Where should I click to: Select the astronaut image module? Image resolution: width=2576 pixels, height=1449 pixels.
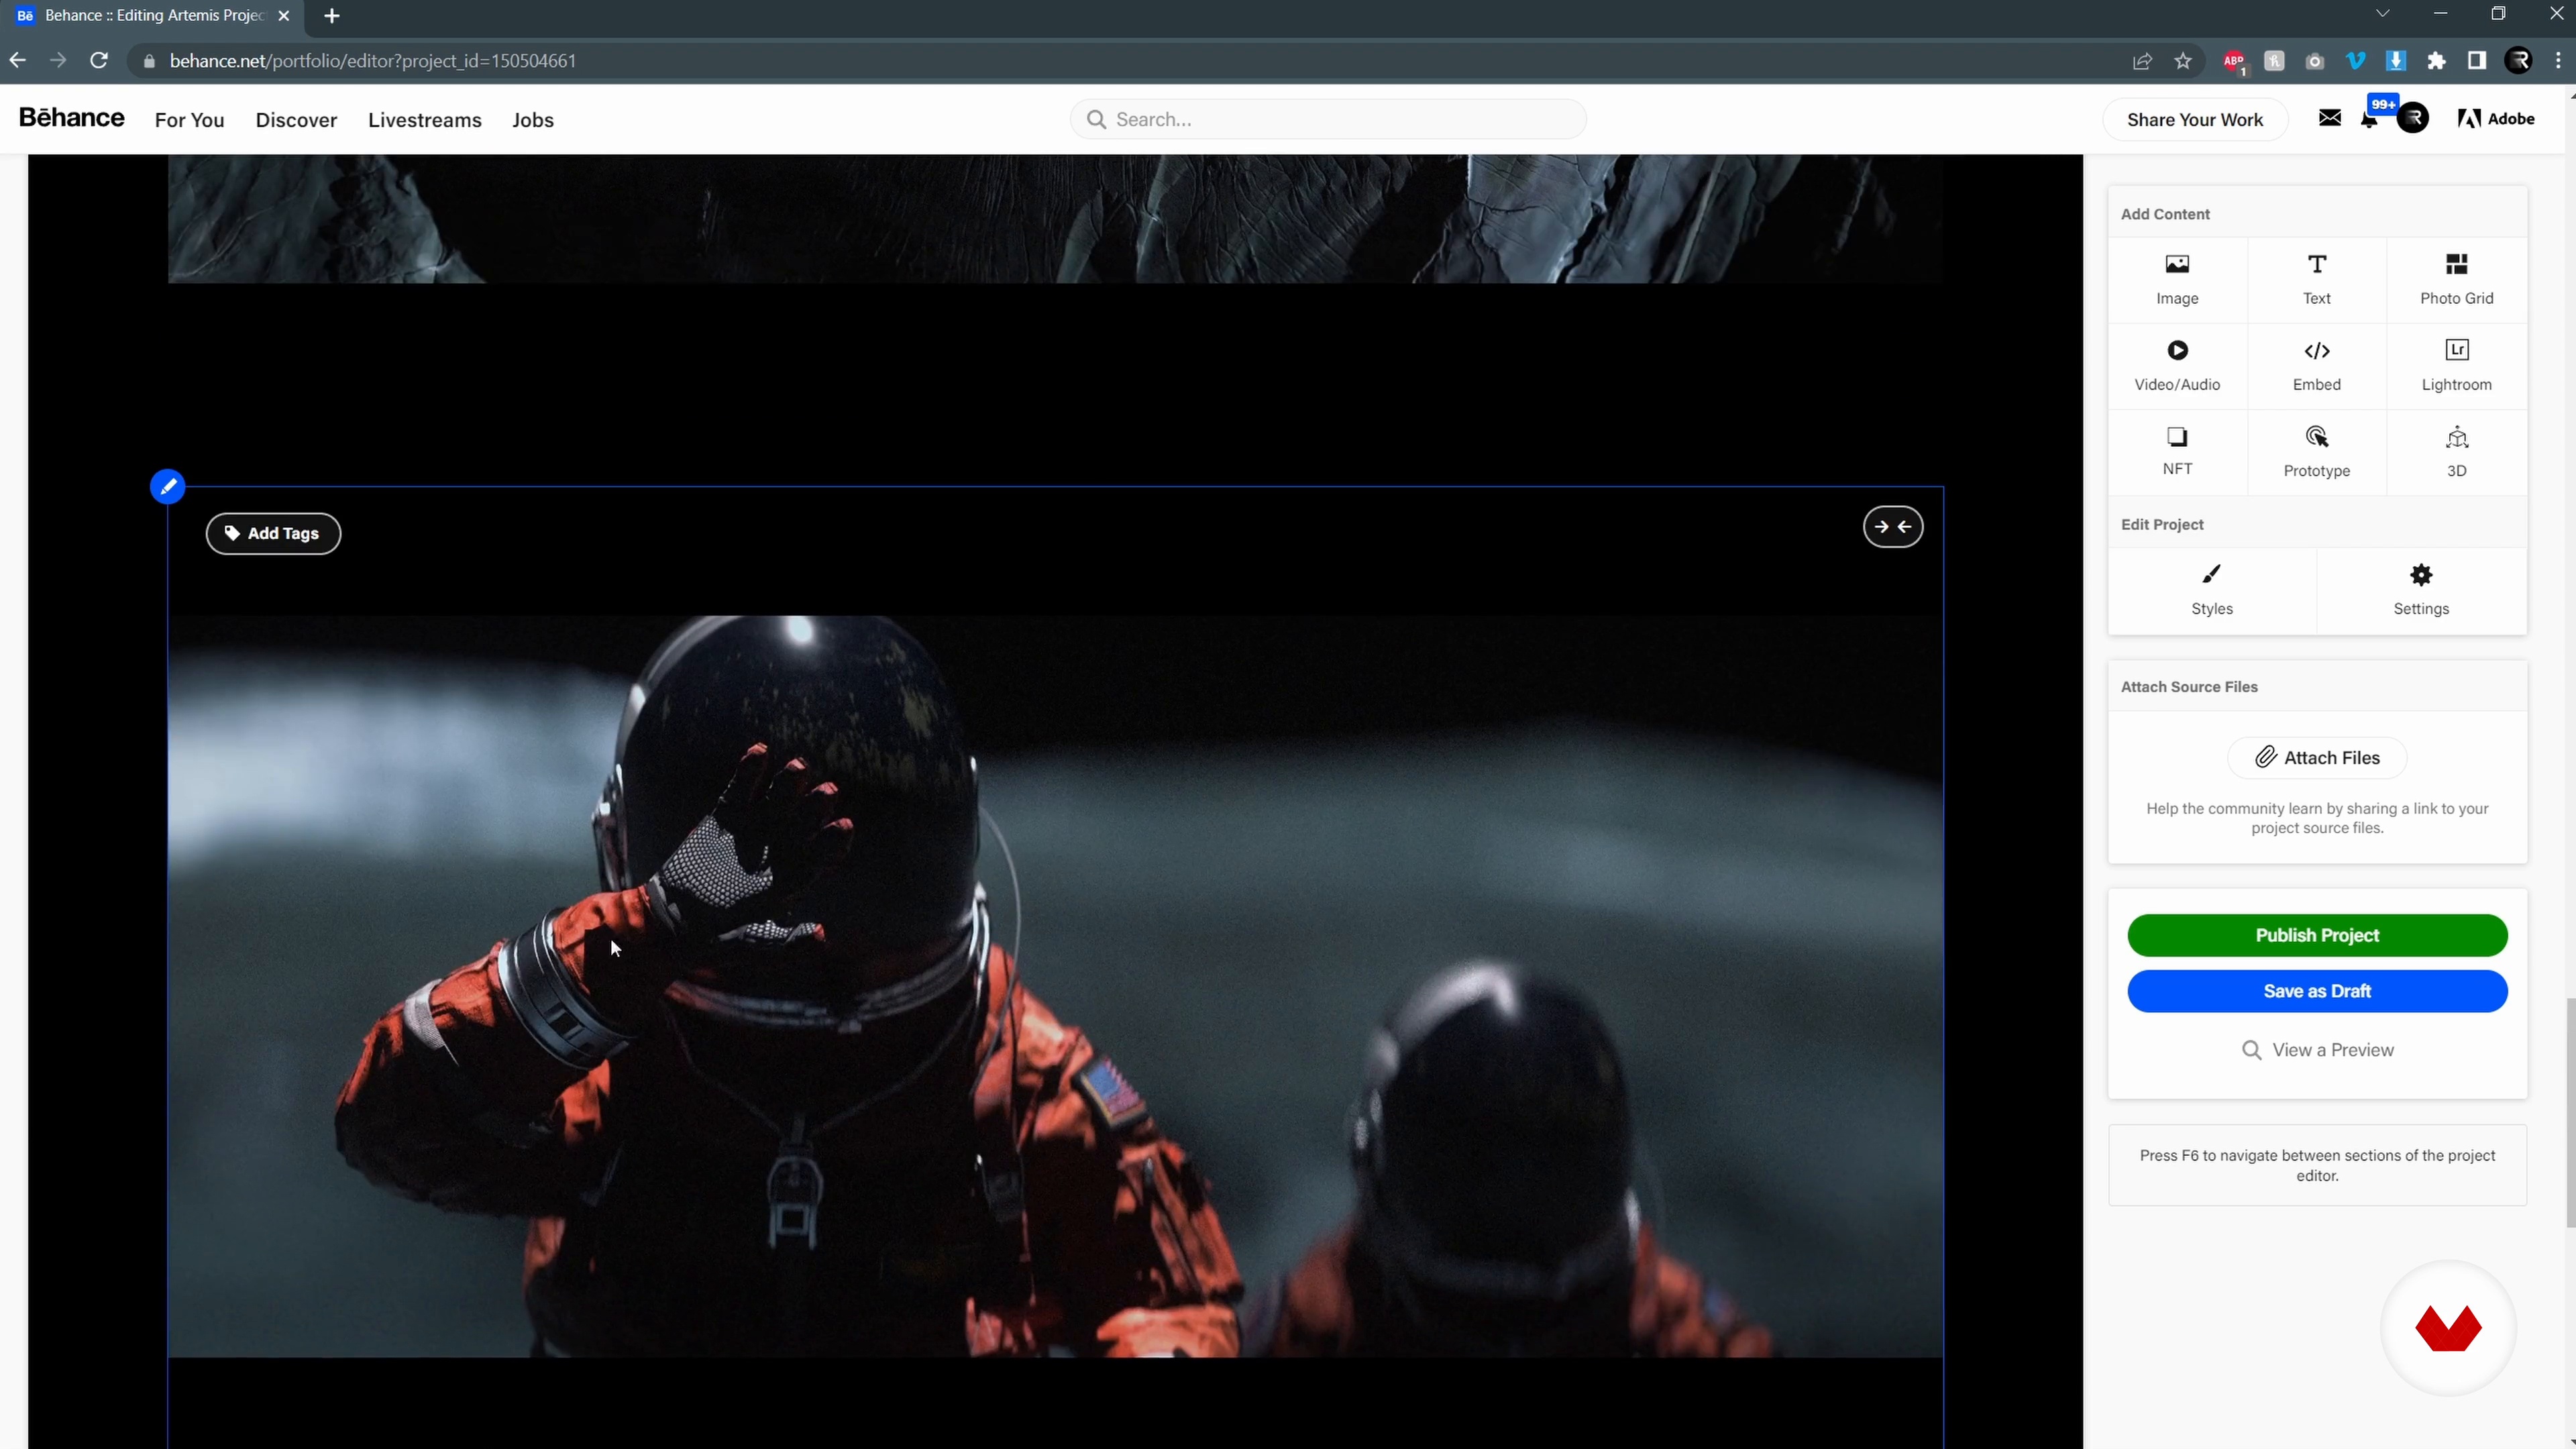tap(1055, 986)
